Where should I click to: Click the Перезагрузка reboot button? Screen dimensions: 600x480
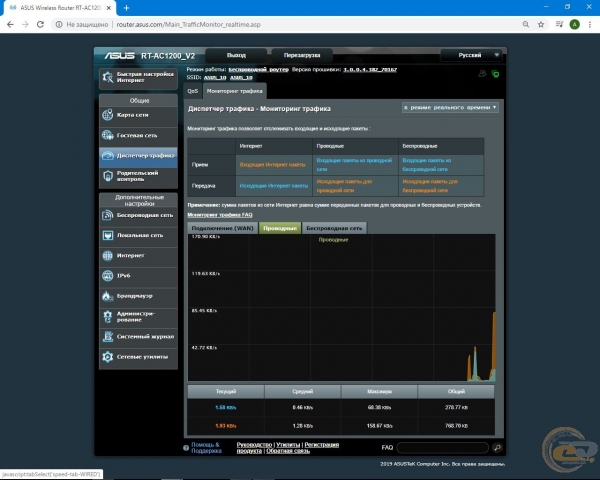pos(302,55)
